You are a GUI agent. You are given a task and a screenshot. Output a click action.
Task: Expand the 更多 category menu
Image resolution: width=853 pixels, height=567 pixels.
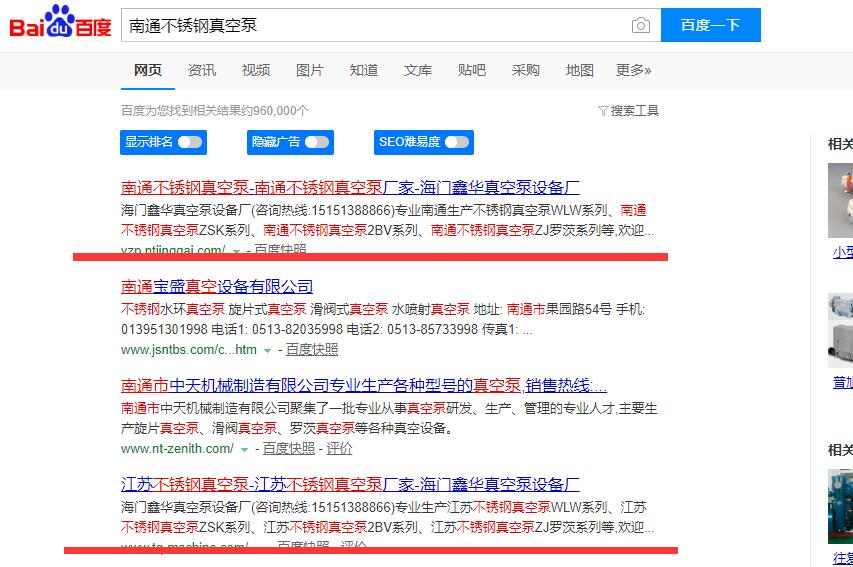point(633,70)
